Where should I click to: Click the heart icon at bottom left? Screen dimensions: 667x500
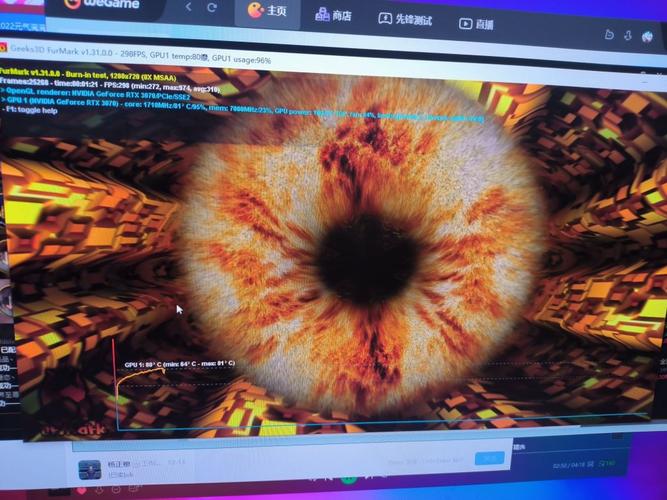tap(82, 491)
